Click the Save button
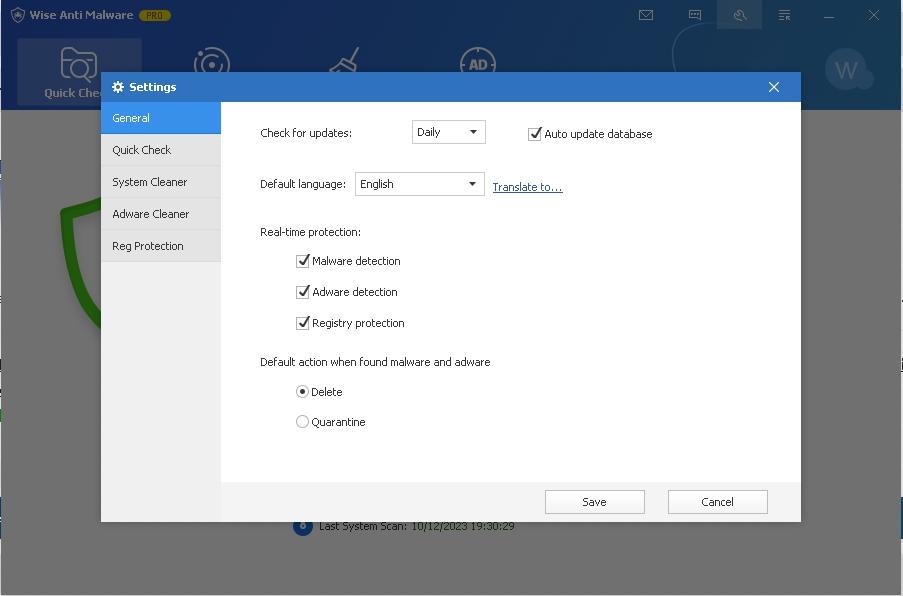The width and height of the screenshot is (903, 596). (594, 502)
